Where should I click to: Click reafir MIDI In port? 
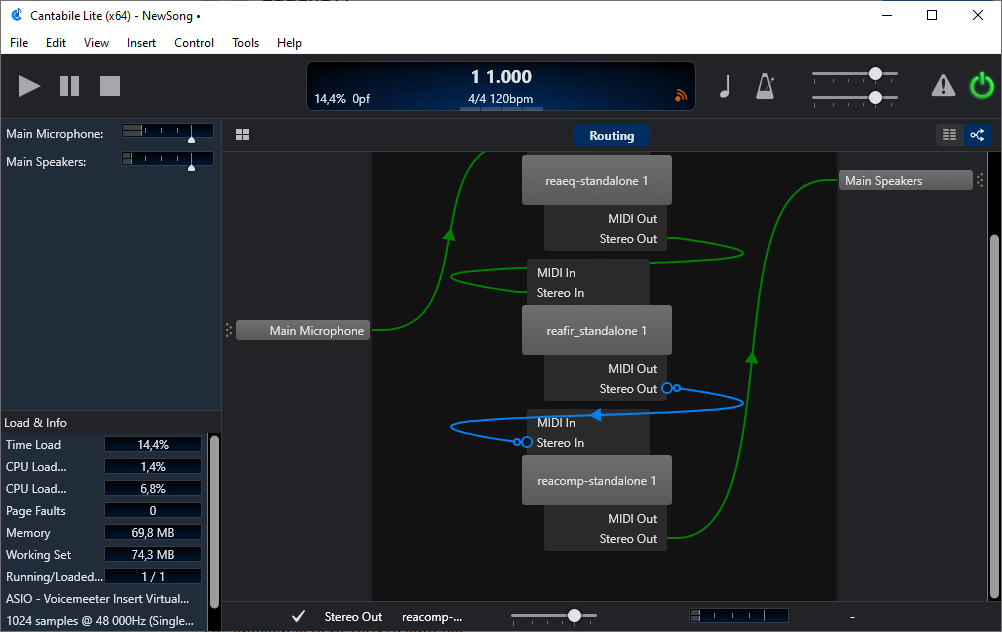(556, 273)
